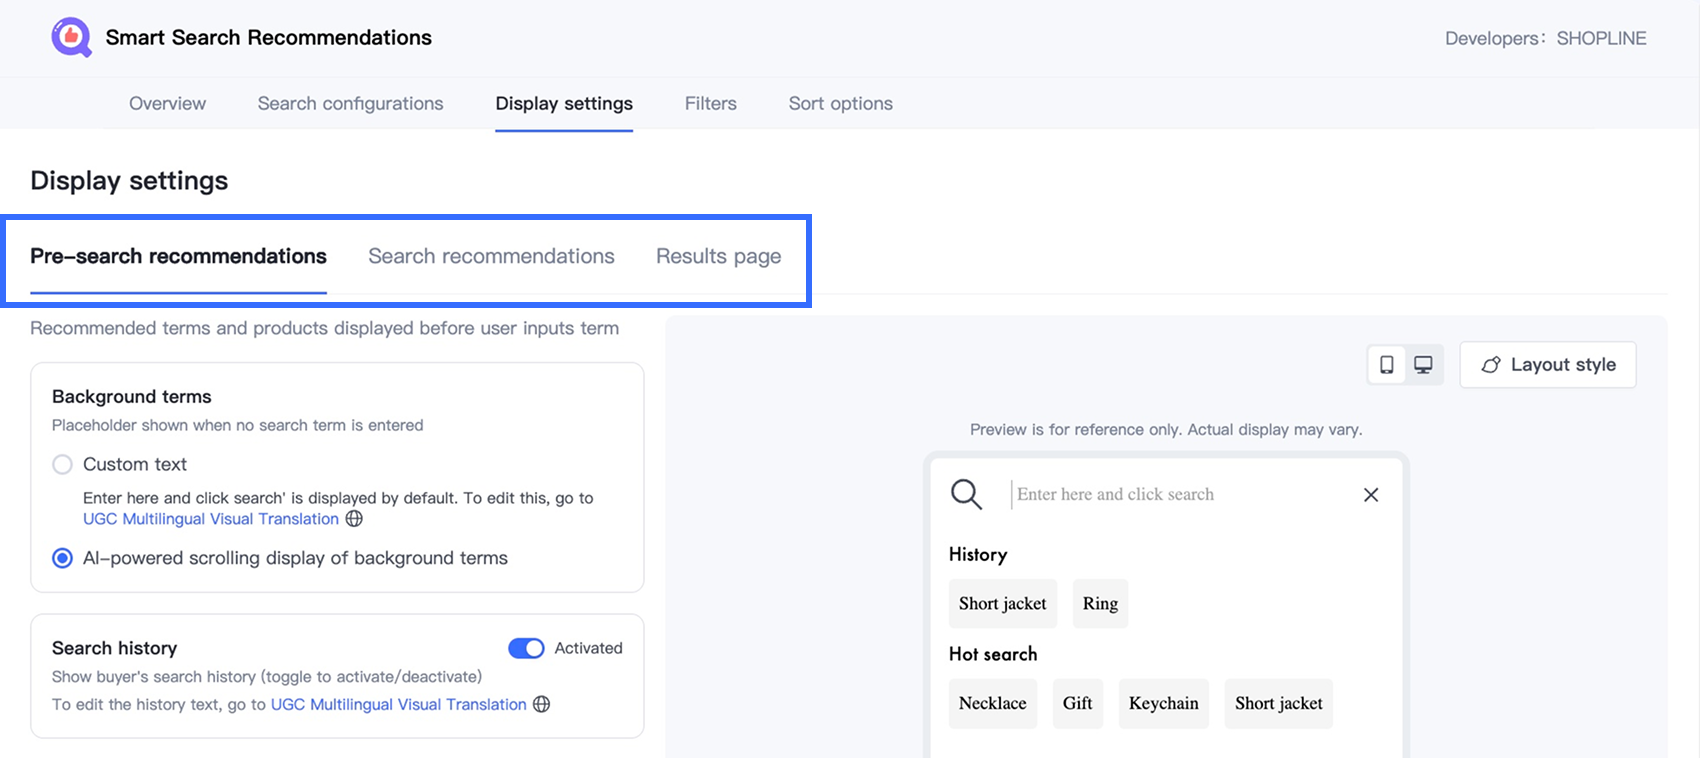Click the Necklace hot search tag
Viewport: 1700px width, 758px height.
(992, 703)
